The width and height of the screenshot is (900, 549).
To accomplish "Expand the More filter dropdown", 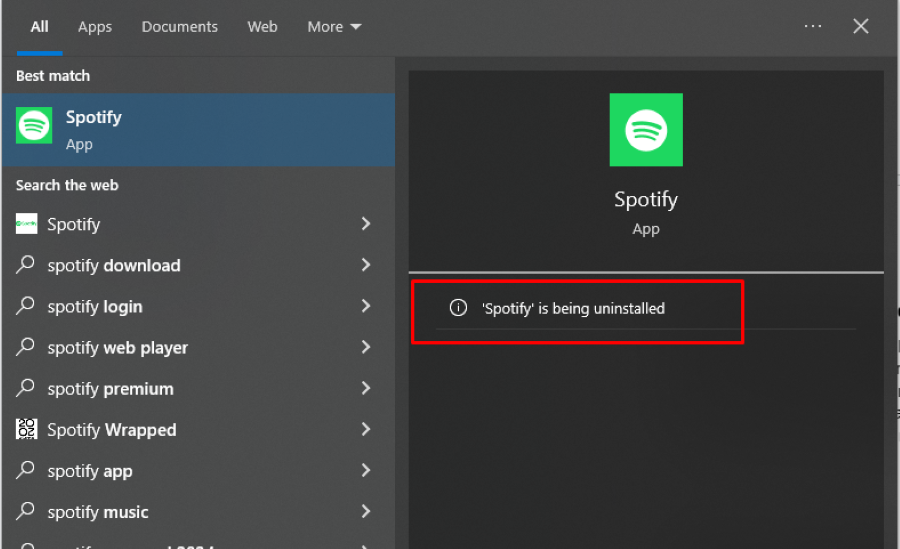I will pyautogui.click(x=334, y=27).
